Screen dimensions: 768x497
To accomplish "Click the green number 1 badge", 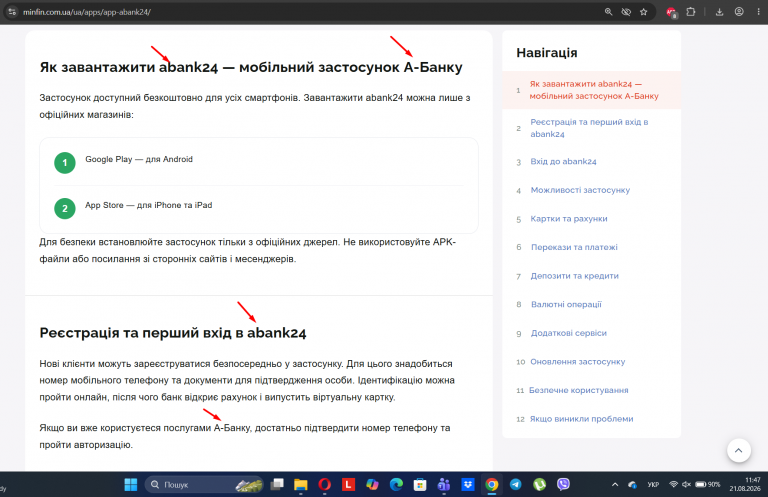I will pyautogui.click(x=65, y=163).
